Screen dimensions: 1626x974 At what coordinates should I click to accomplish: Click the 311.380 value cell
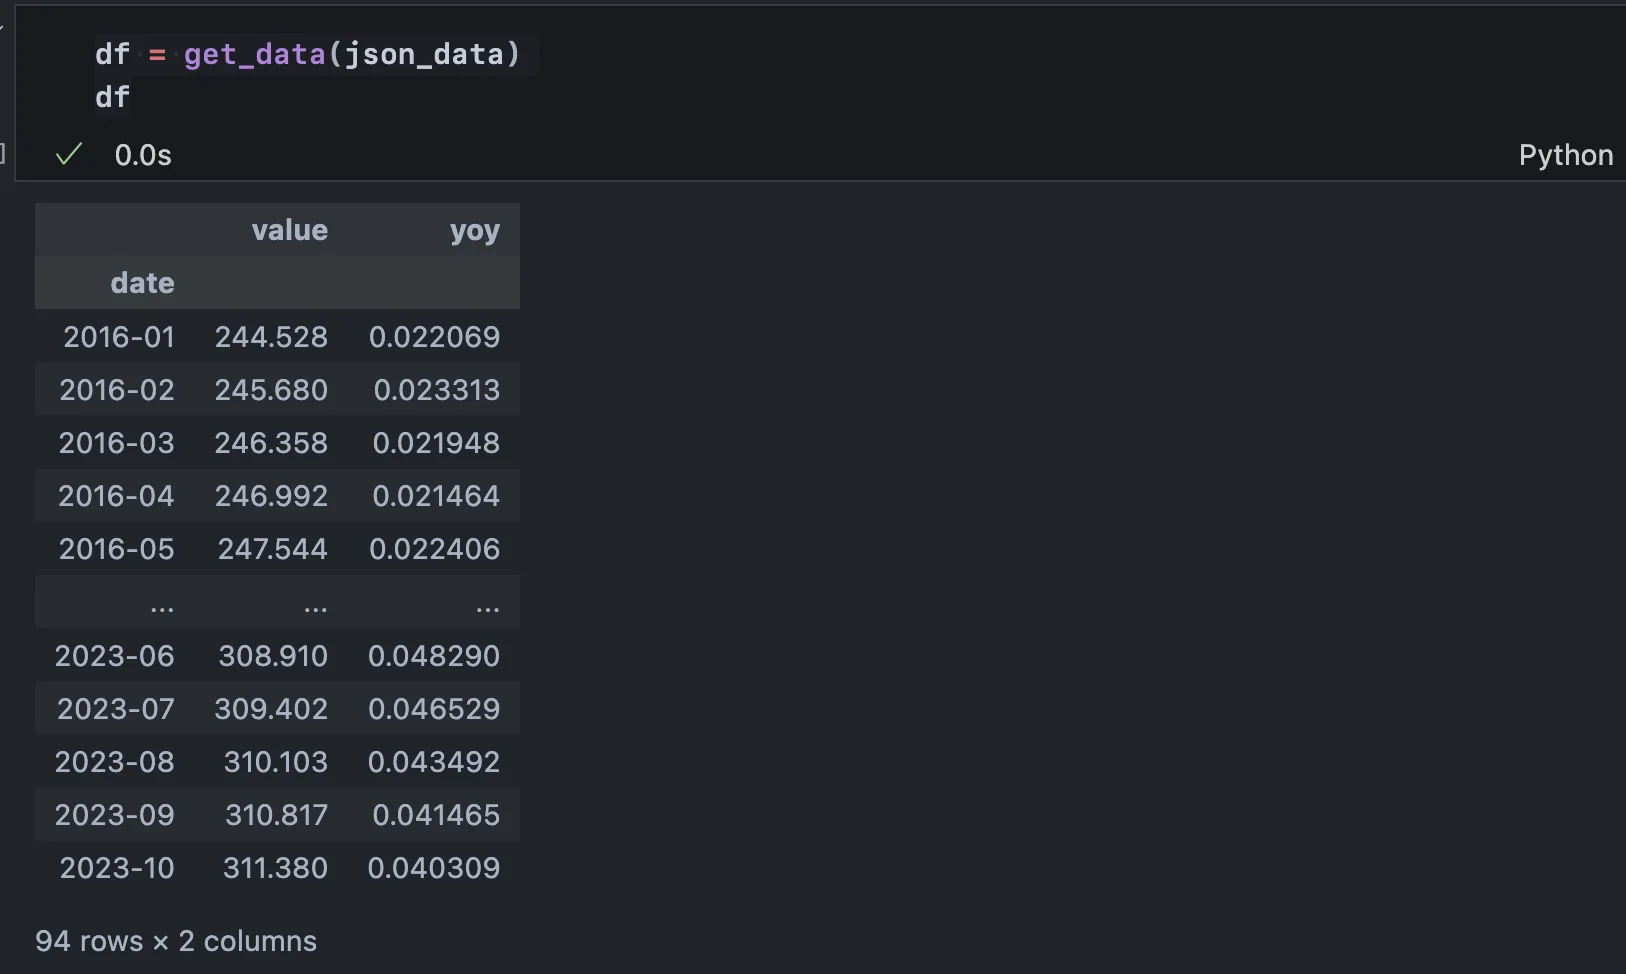pos(275,868)
